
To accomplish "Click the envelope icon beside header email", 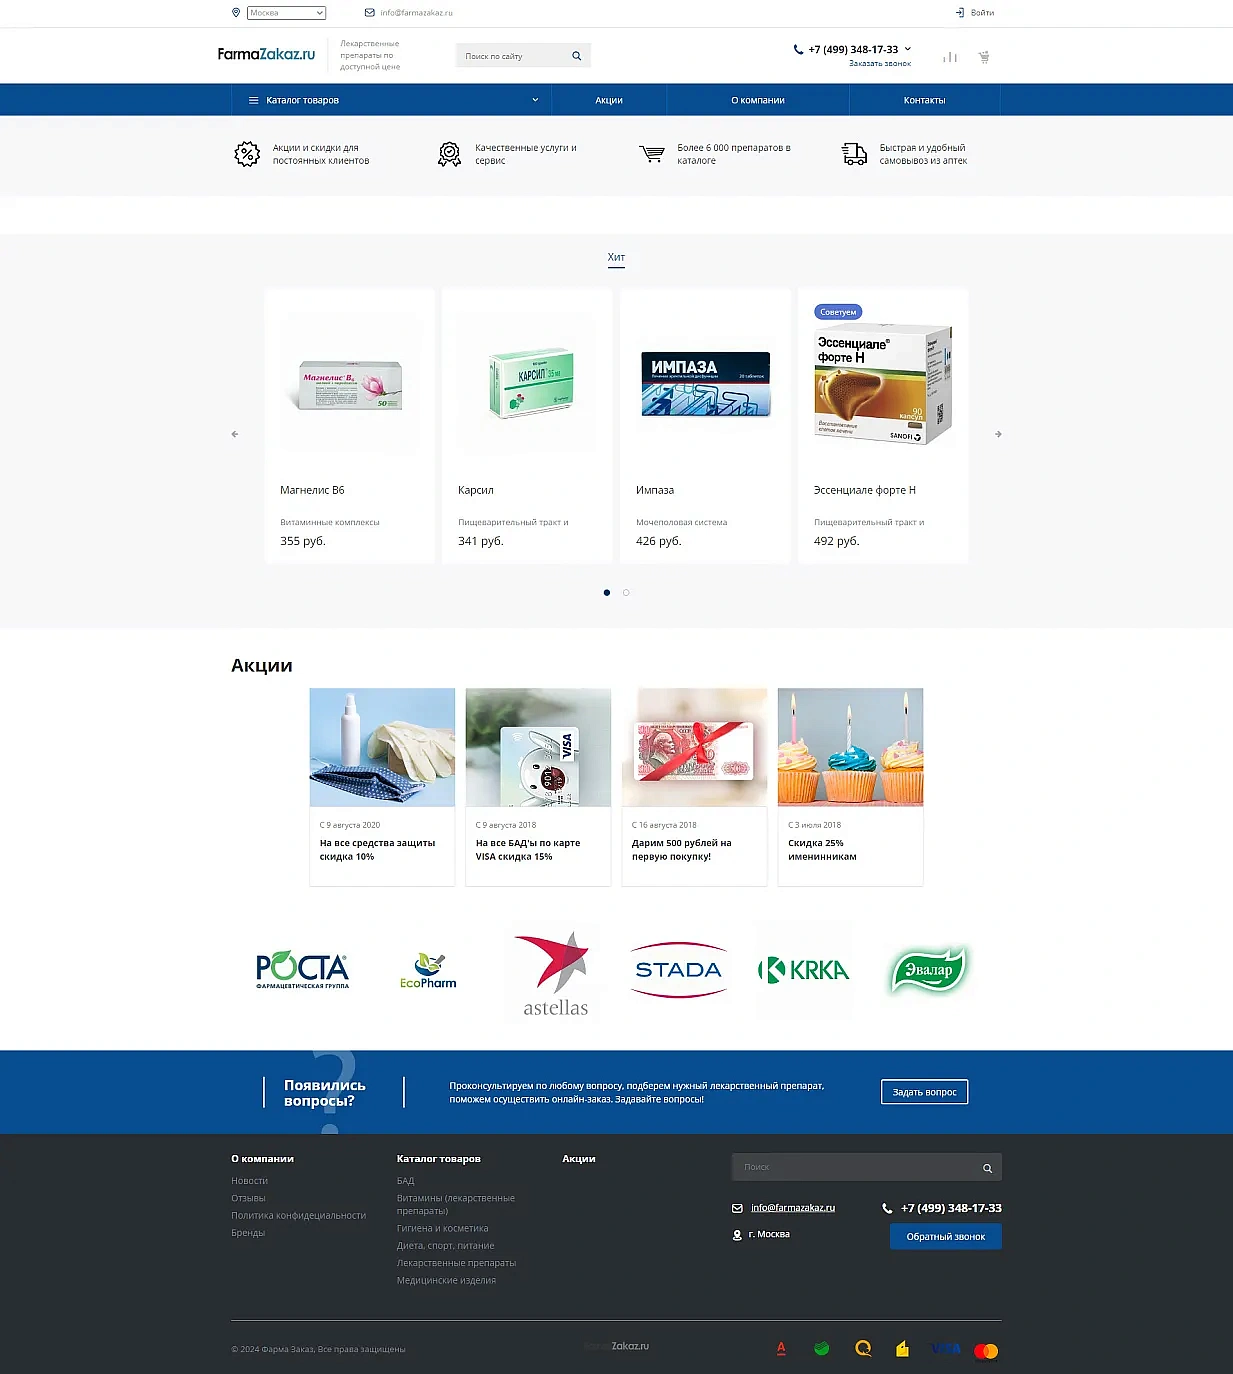I will coord(370,13).
